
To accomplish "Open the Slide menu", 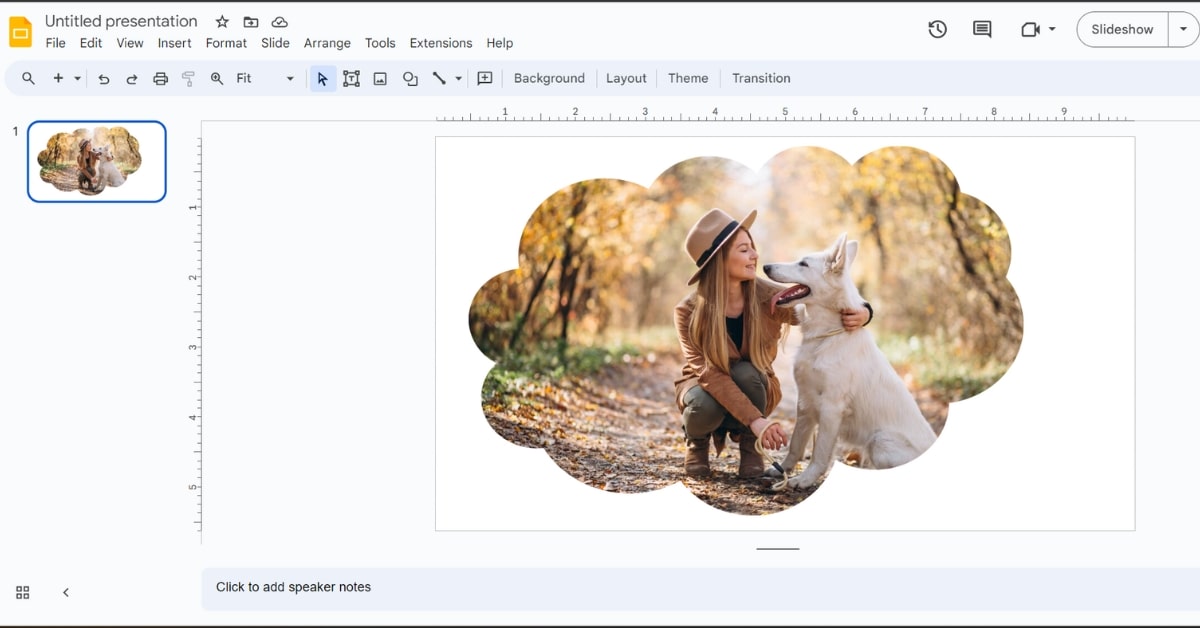I will [275, 43].
